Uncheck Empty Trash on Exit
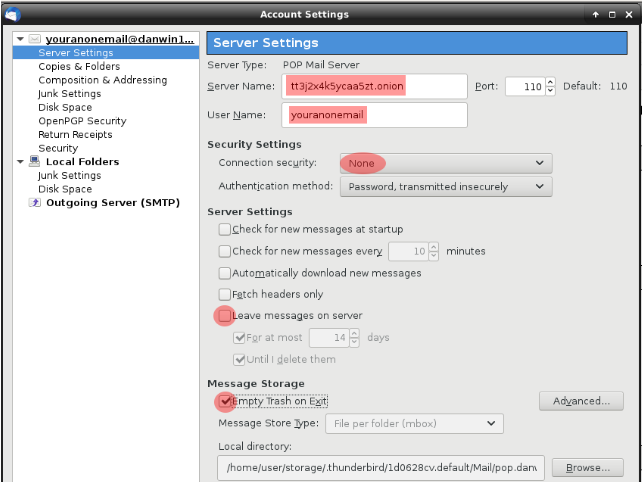The height and width of the screenshot is (482, 642). pos(225,401)
